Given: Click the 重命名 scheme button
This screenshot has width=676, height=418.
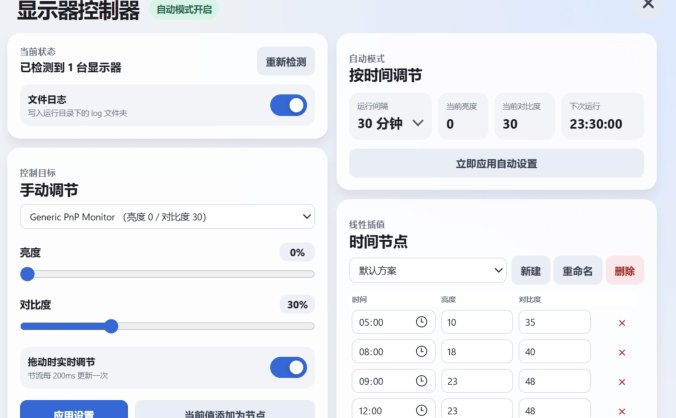Looking at the screenshot, I should [x=577, y=271].
